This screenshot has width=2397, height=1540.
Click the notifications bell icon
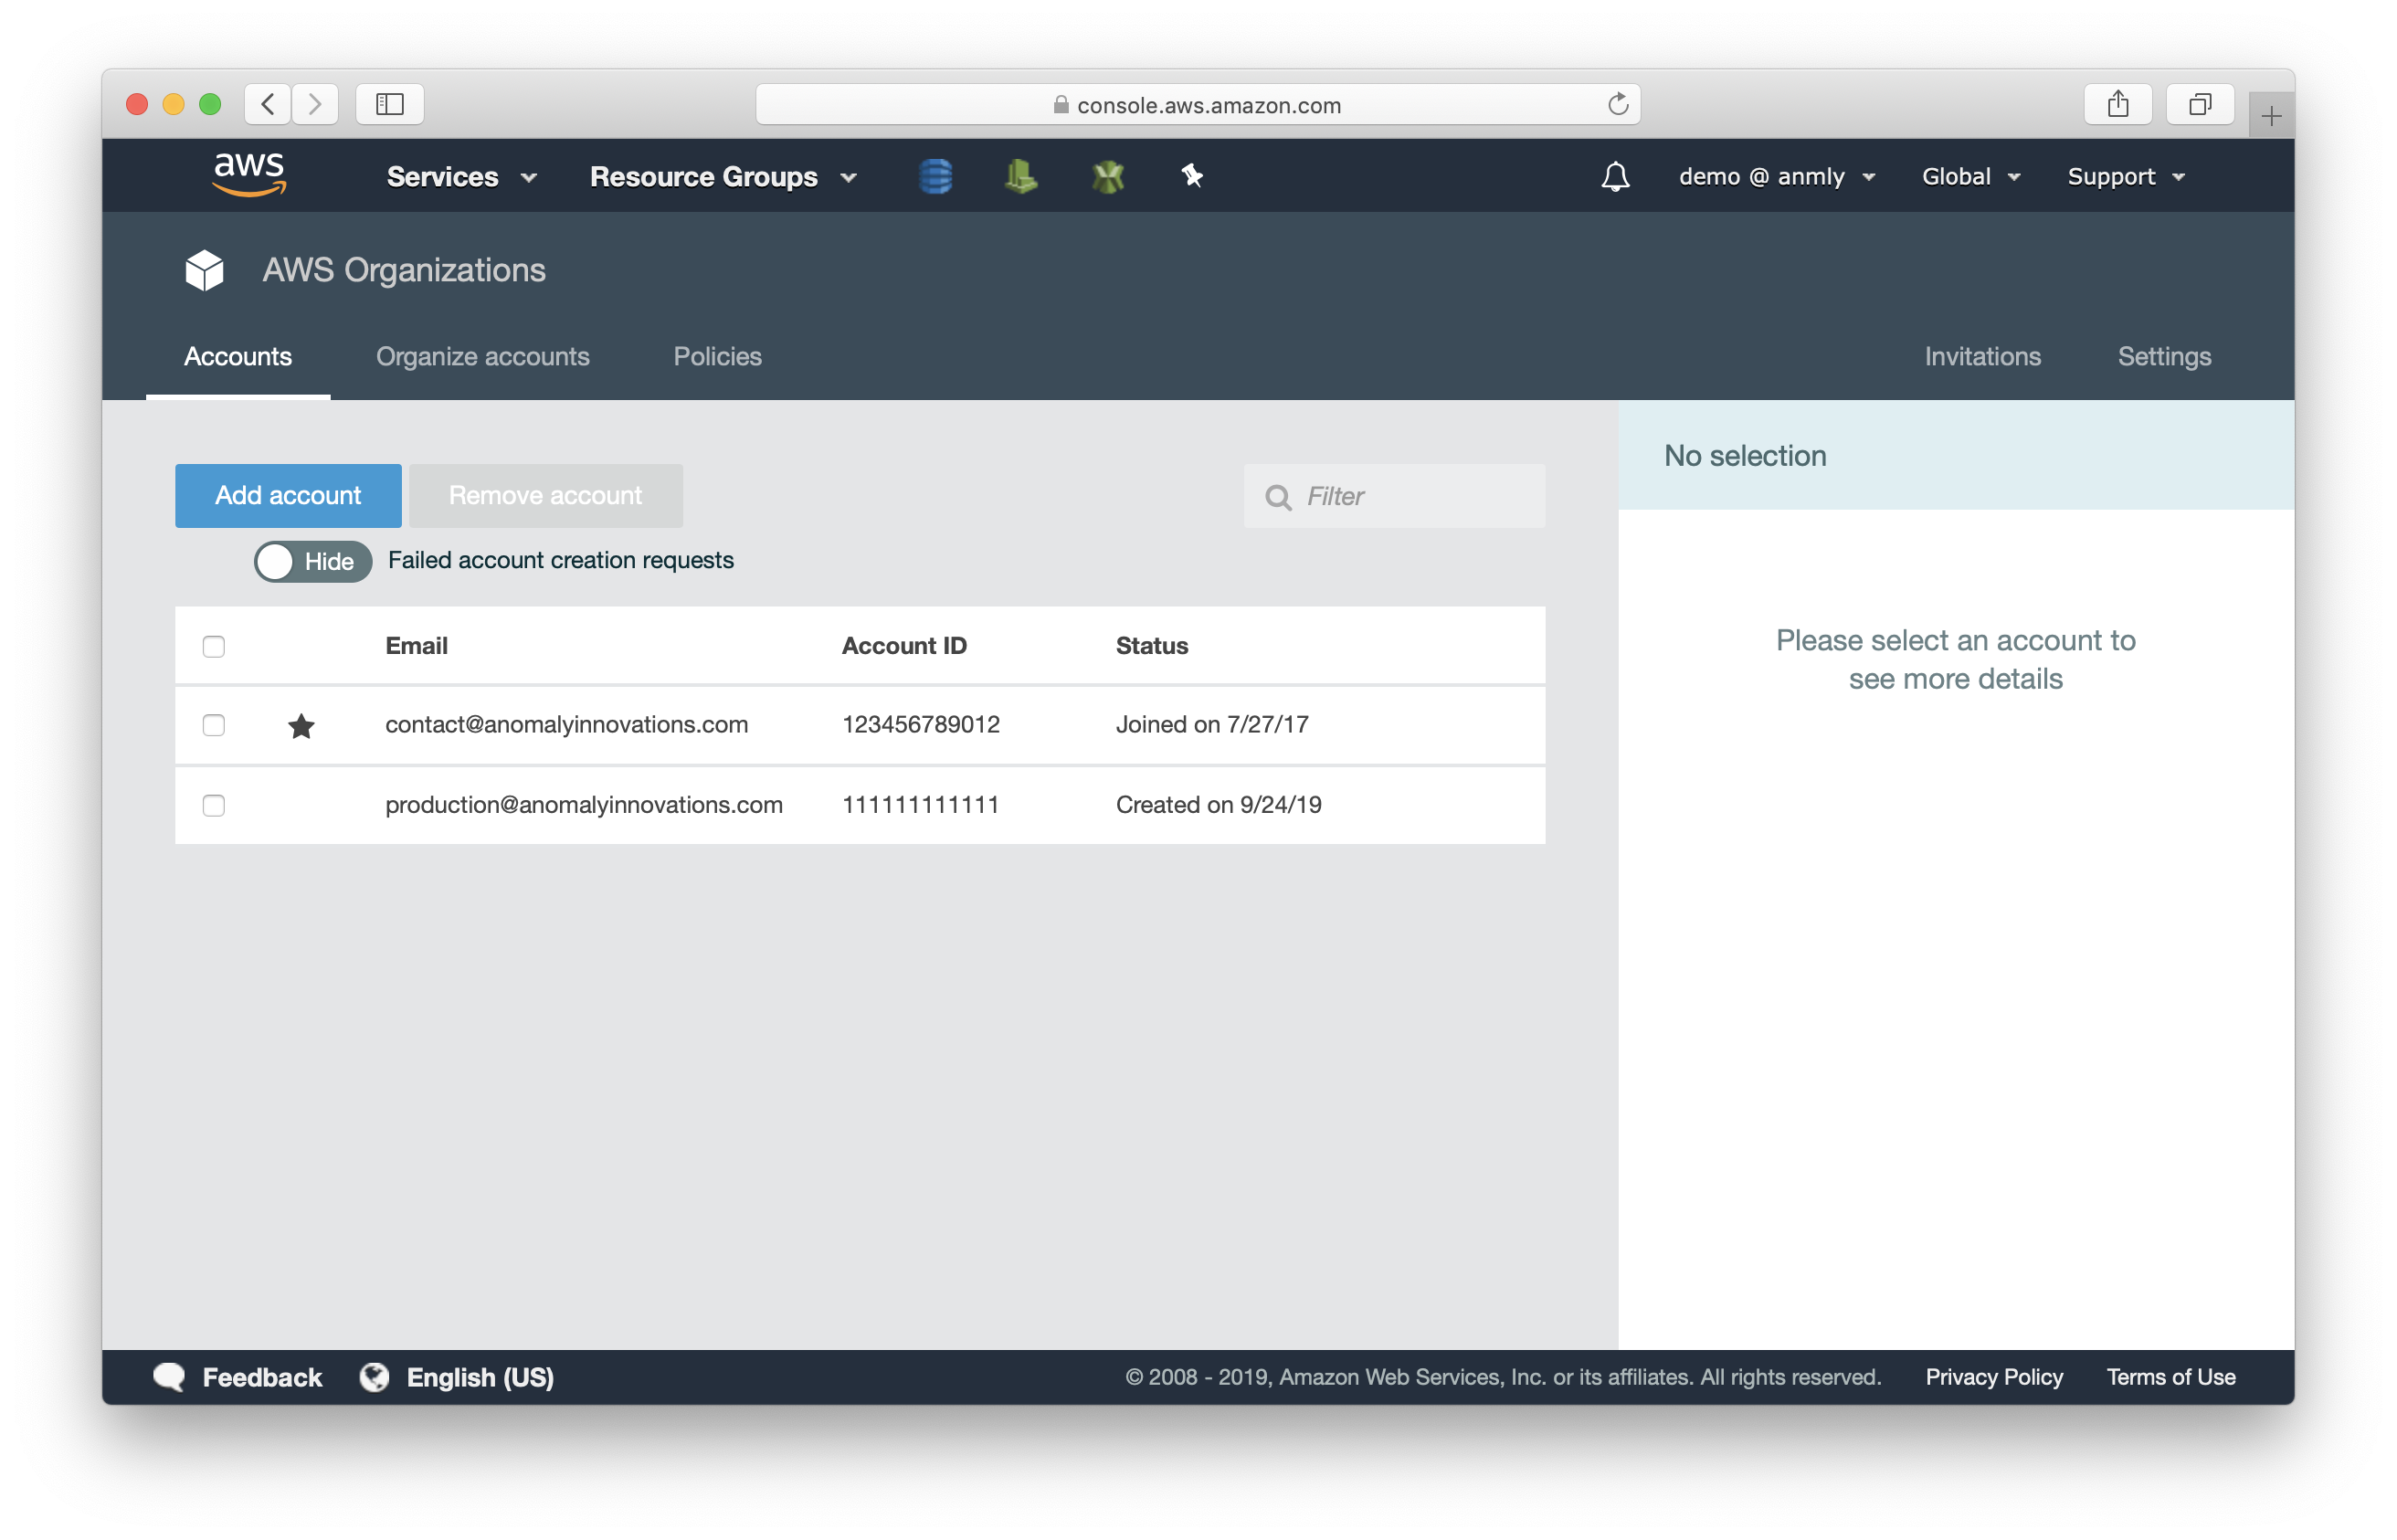coord(1610,174)
